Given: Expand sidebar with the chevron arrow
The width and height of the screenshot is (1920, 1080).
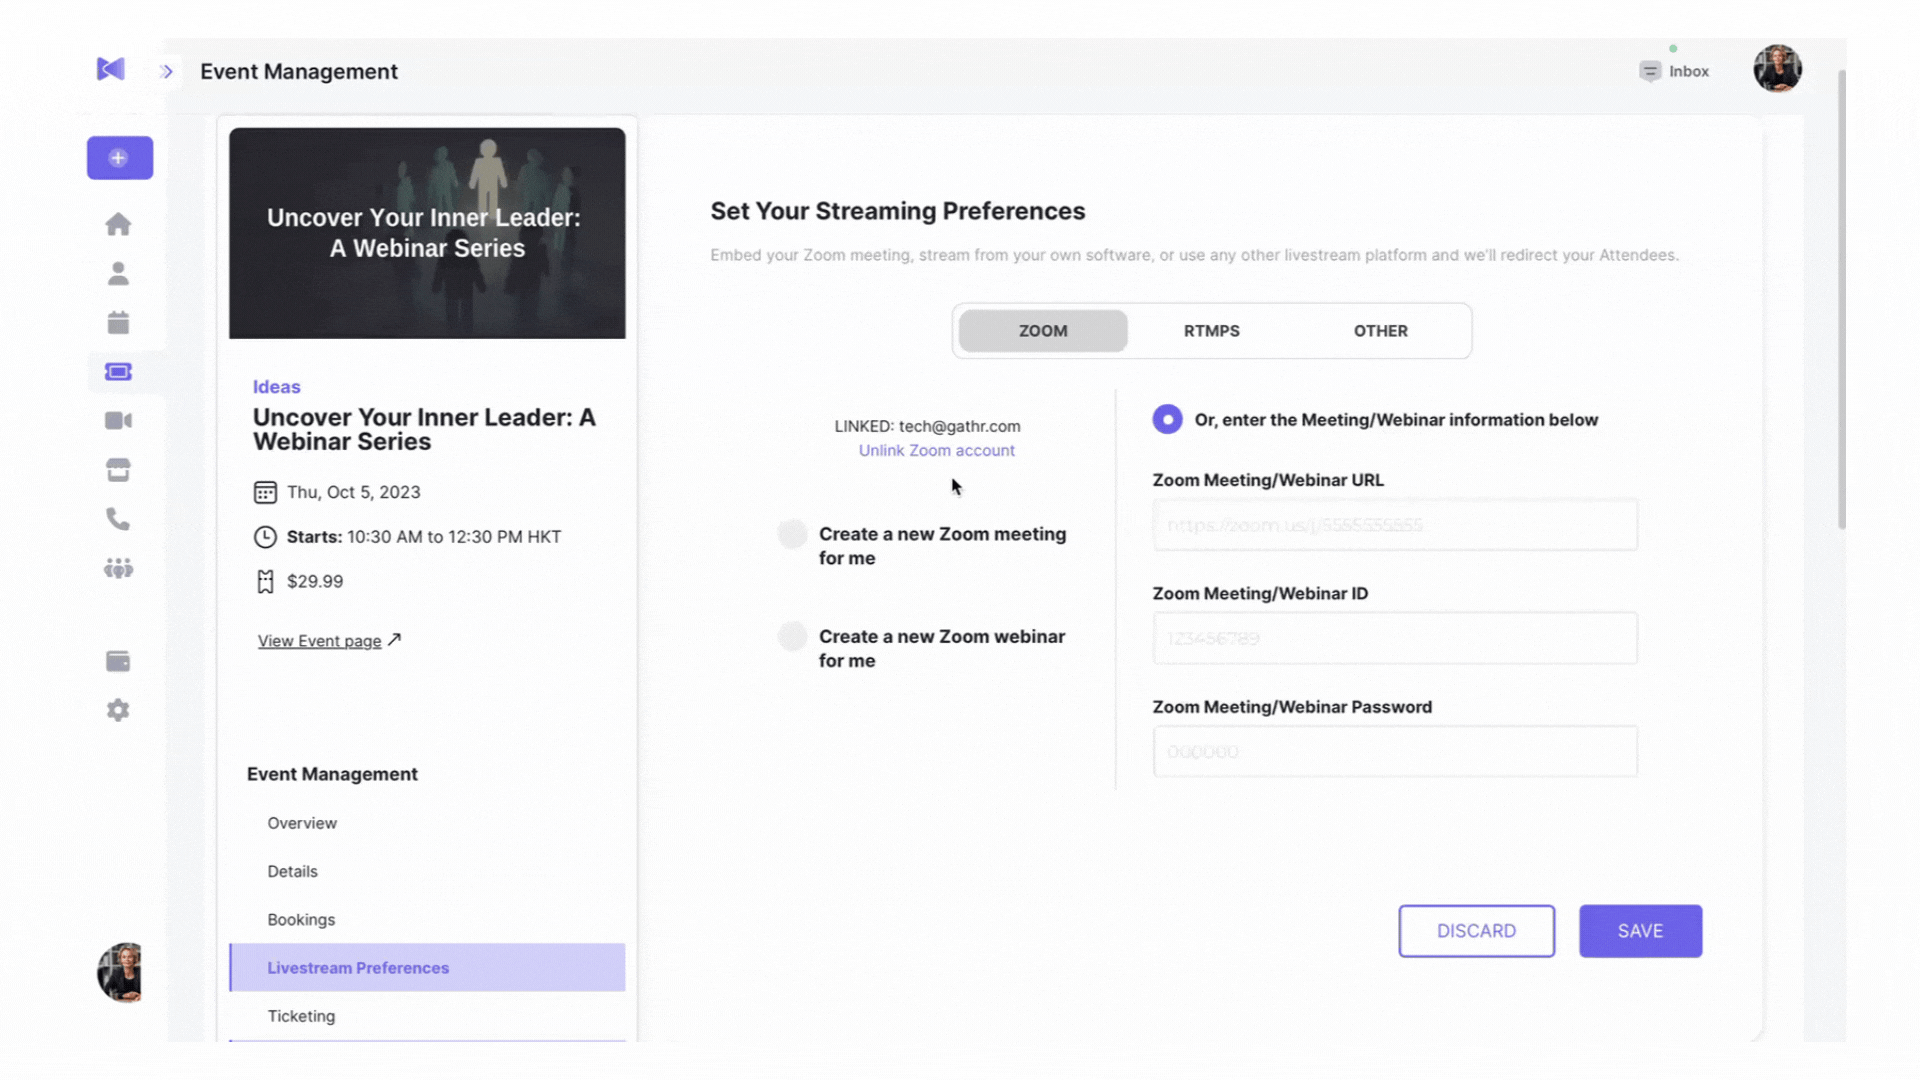Looking at the screenshot, I should [x=167, y=72].
